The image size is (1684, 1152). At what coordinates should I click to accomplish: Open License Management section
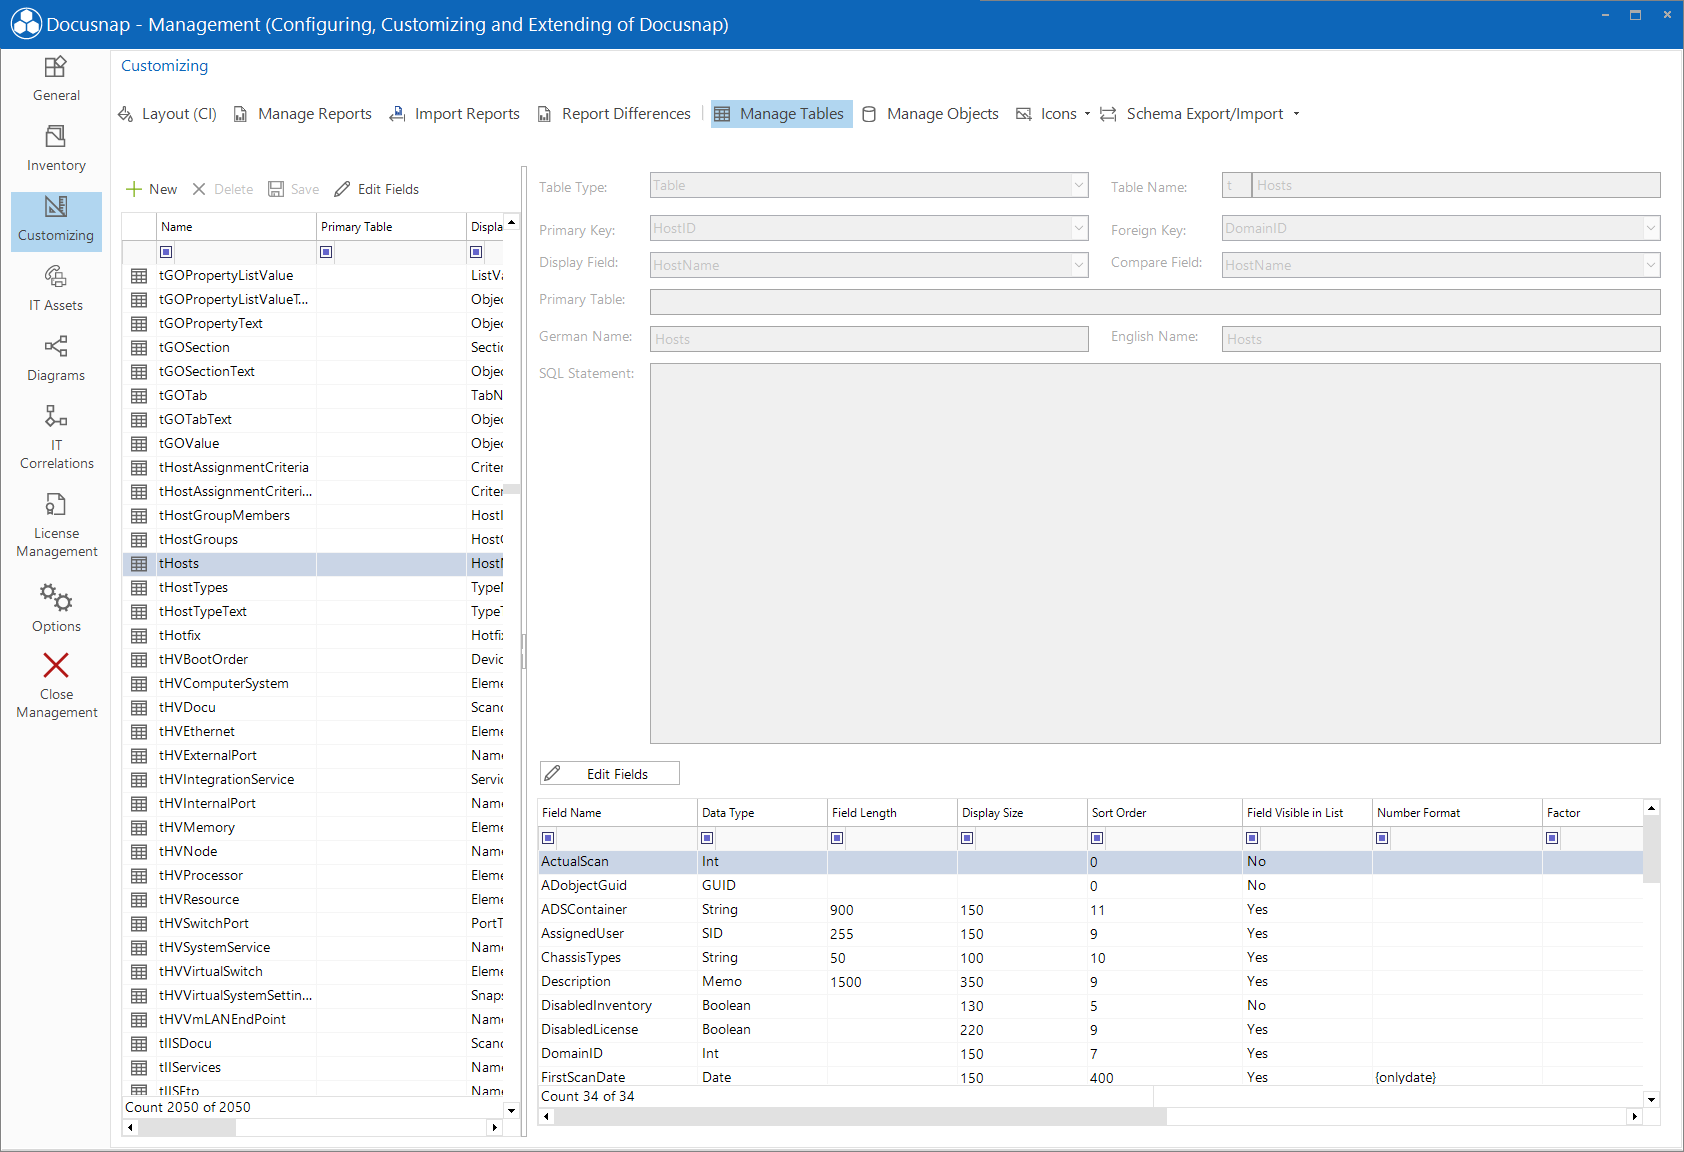[56, 525]
